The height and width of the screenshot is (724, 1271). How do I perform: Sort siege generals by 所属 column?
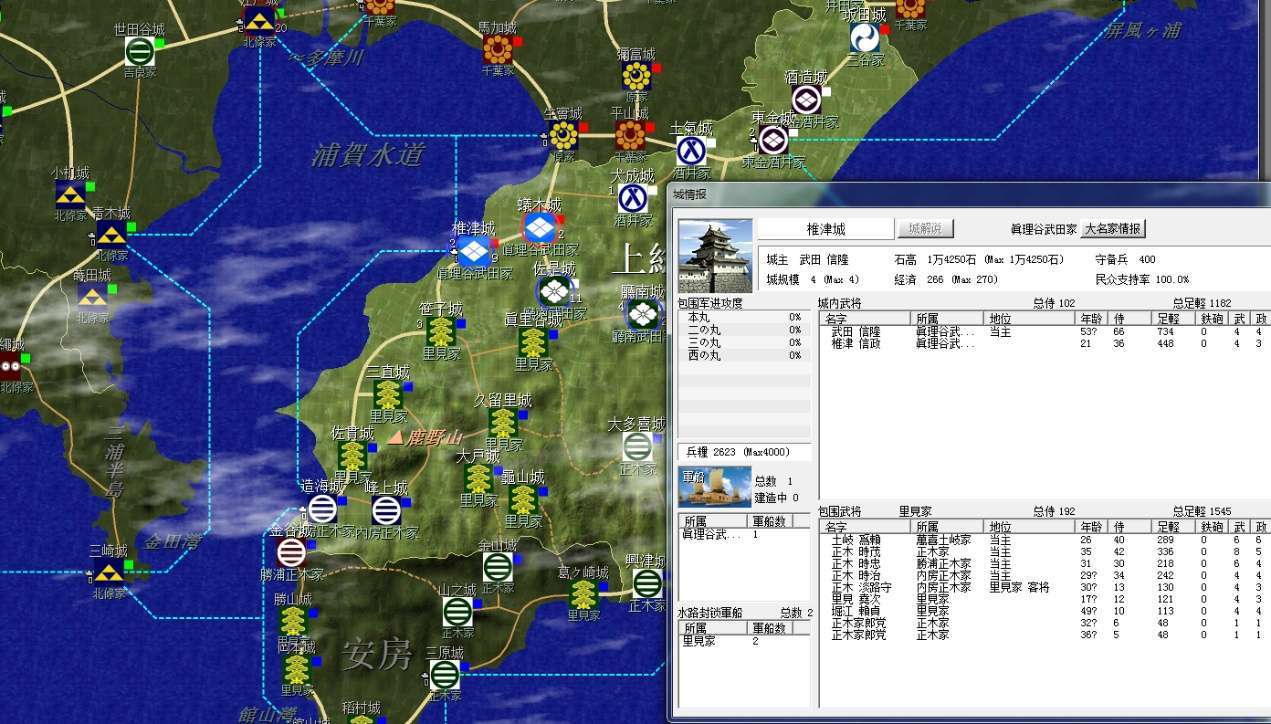click(948, 526)
